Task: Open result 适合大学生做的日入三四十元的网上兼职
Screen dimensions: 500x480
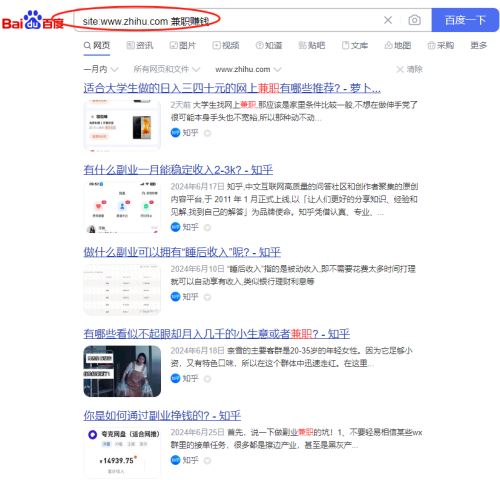Action: pyautogui.click(x=232, y=88)
